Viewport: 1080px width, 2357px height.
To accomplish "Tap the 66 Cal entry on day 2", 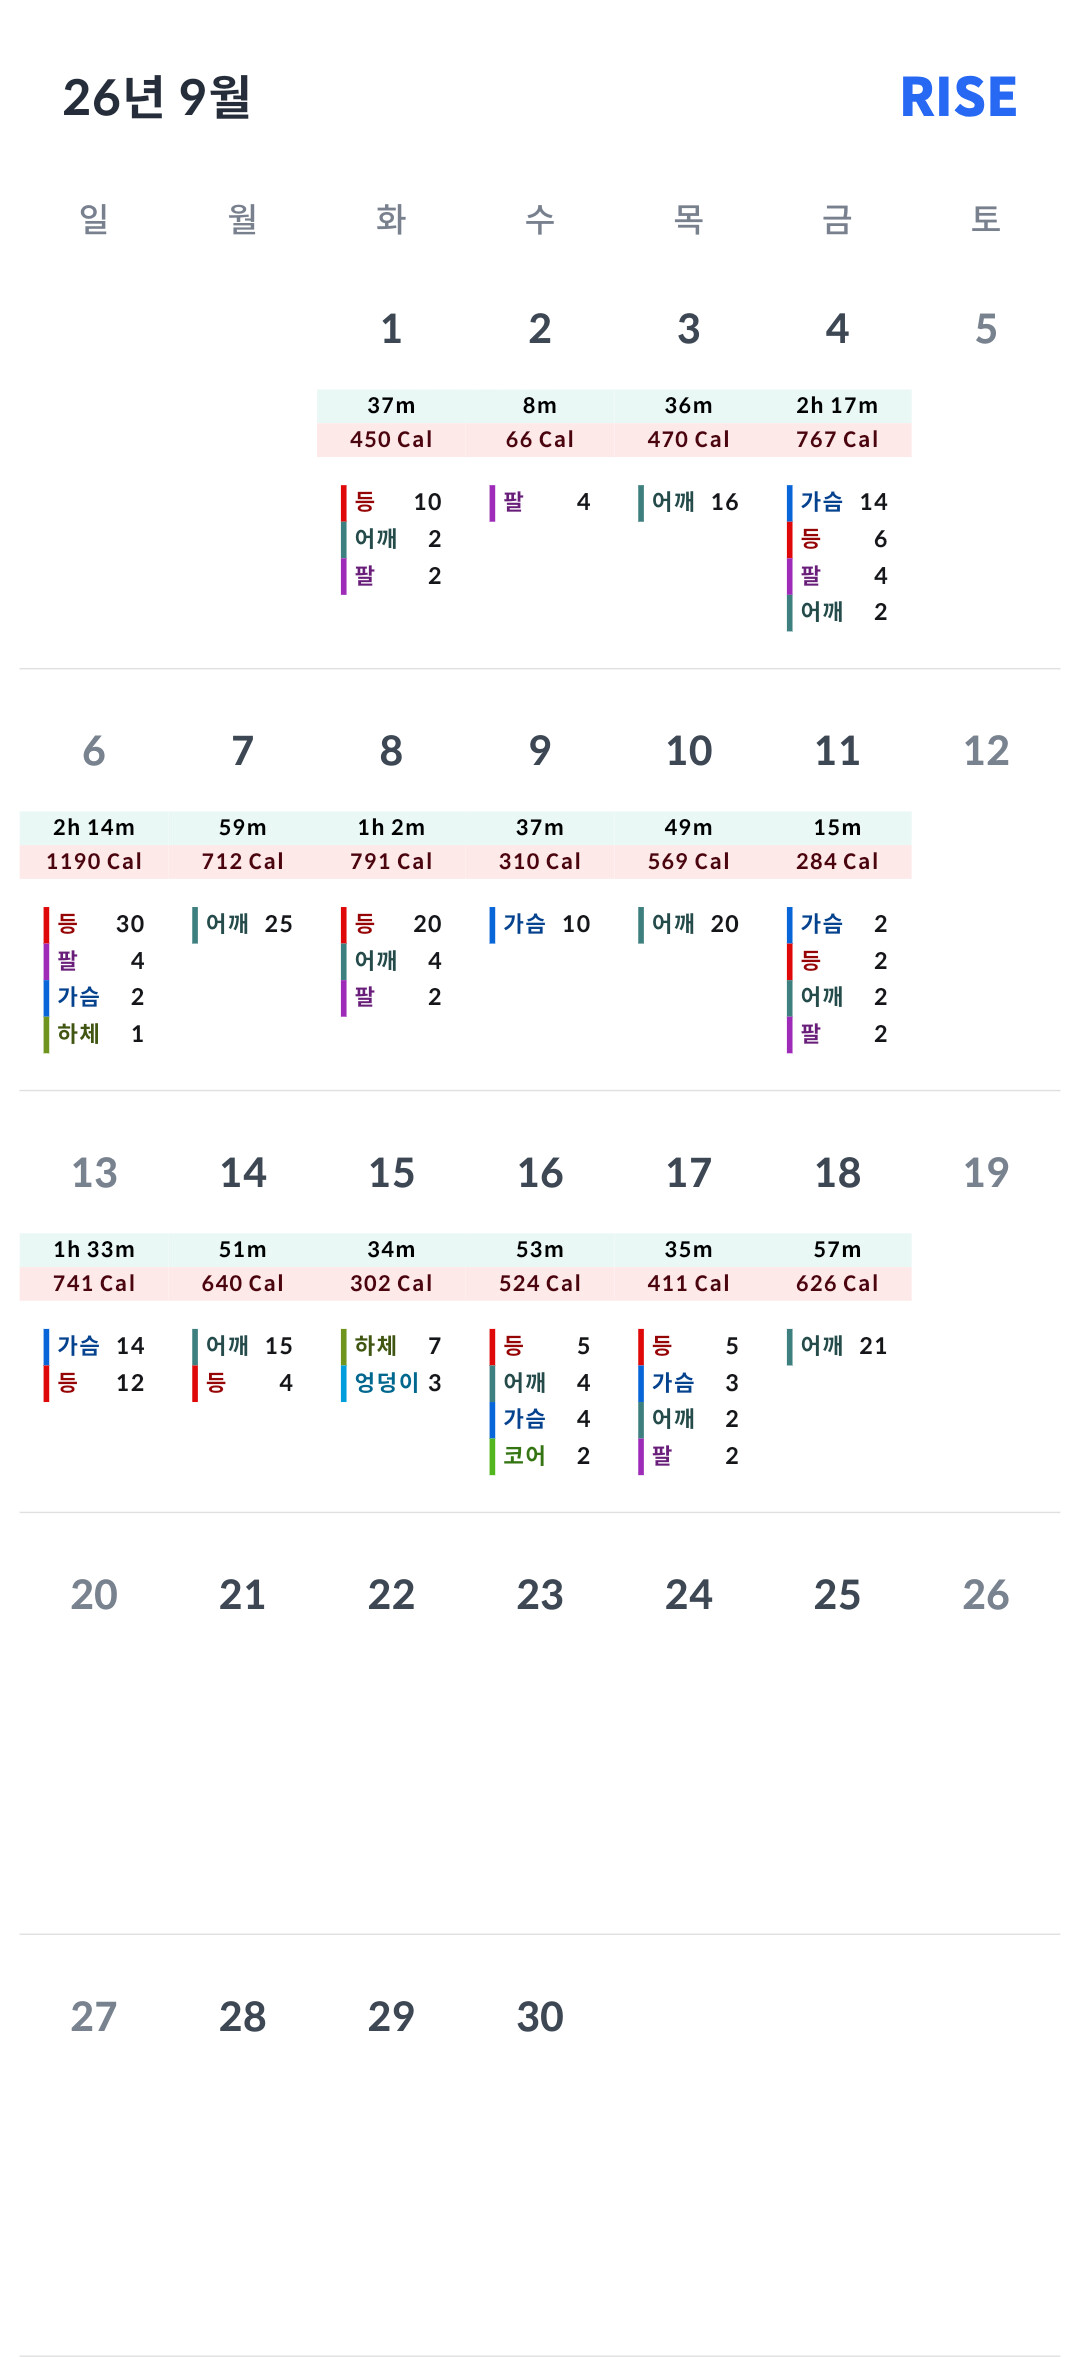I will pos(540,440).
